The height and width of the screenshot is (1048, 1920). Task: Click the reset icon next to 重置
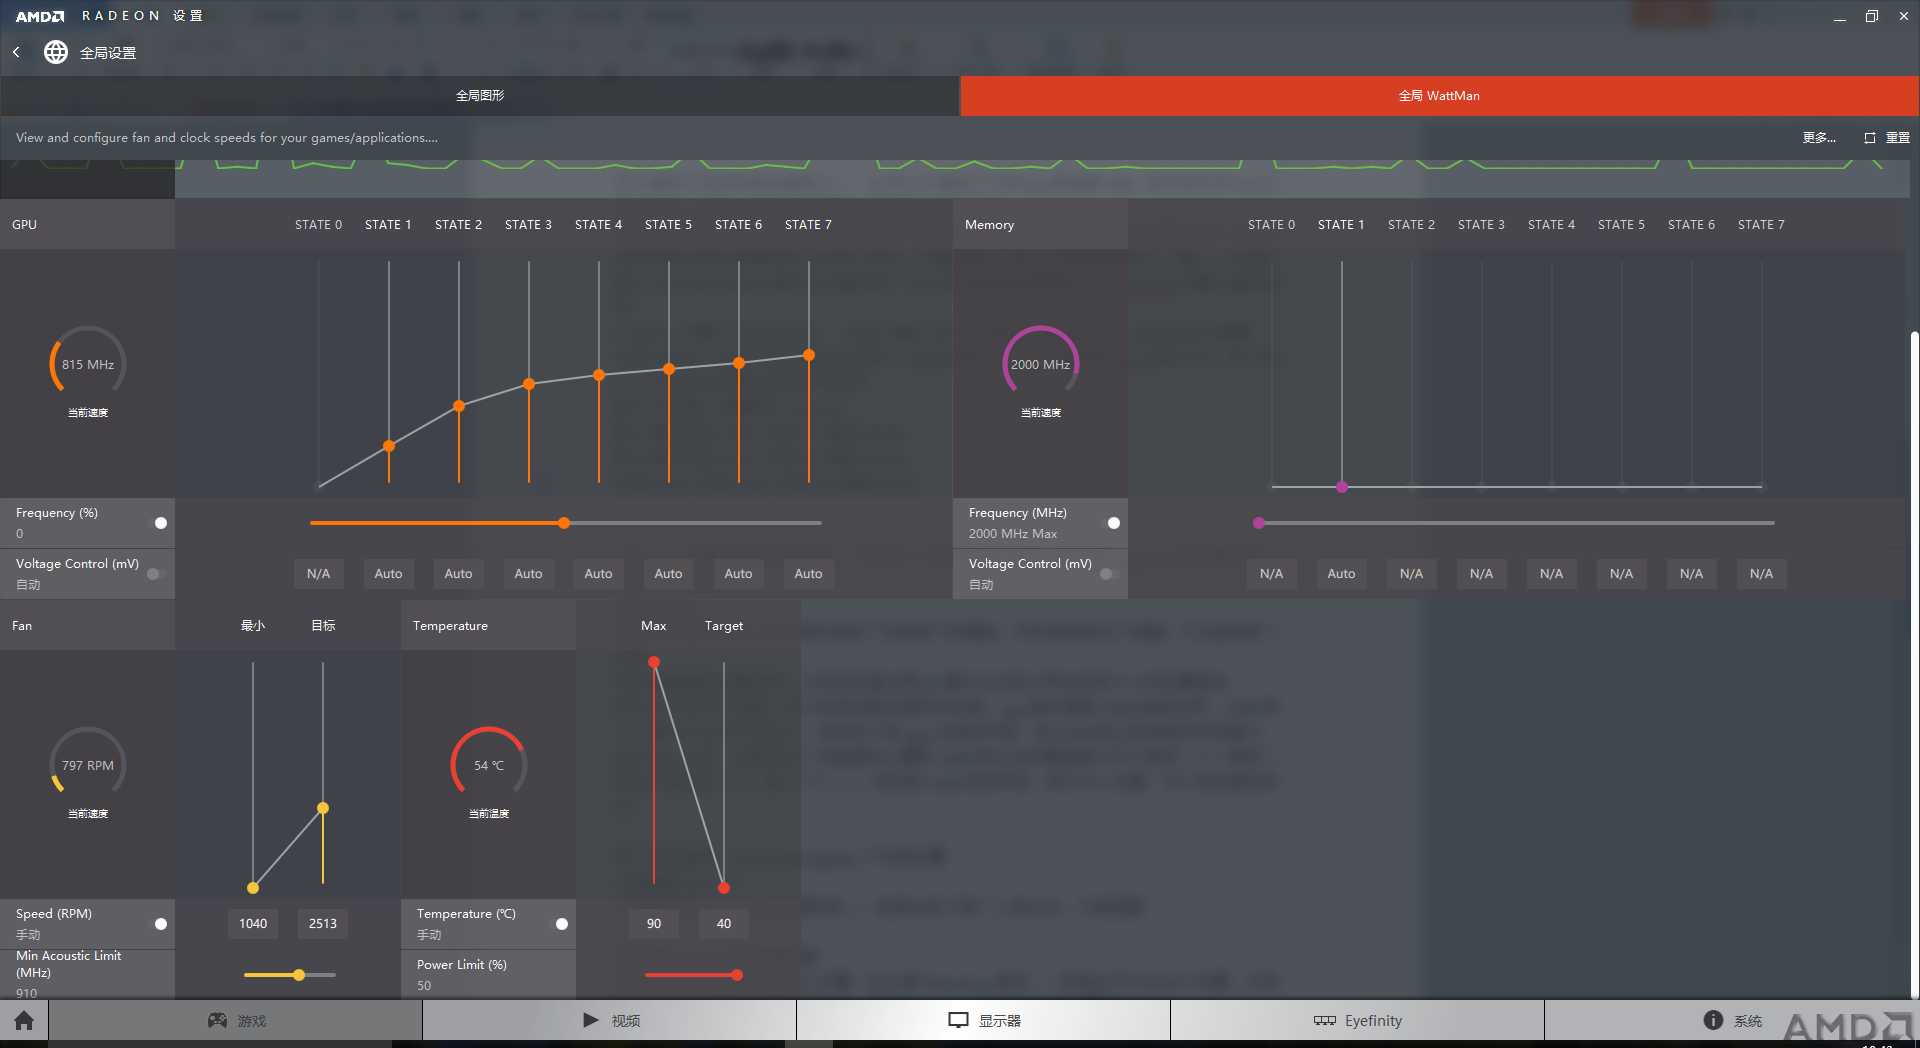tap(1870, 138)
